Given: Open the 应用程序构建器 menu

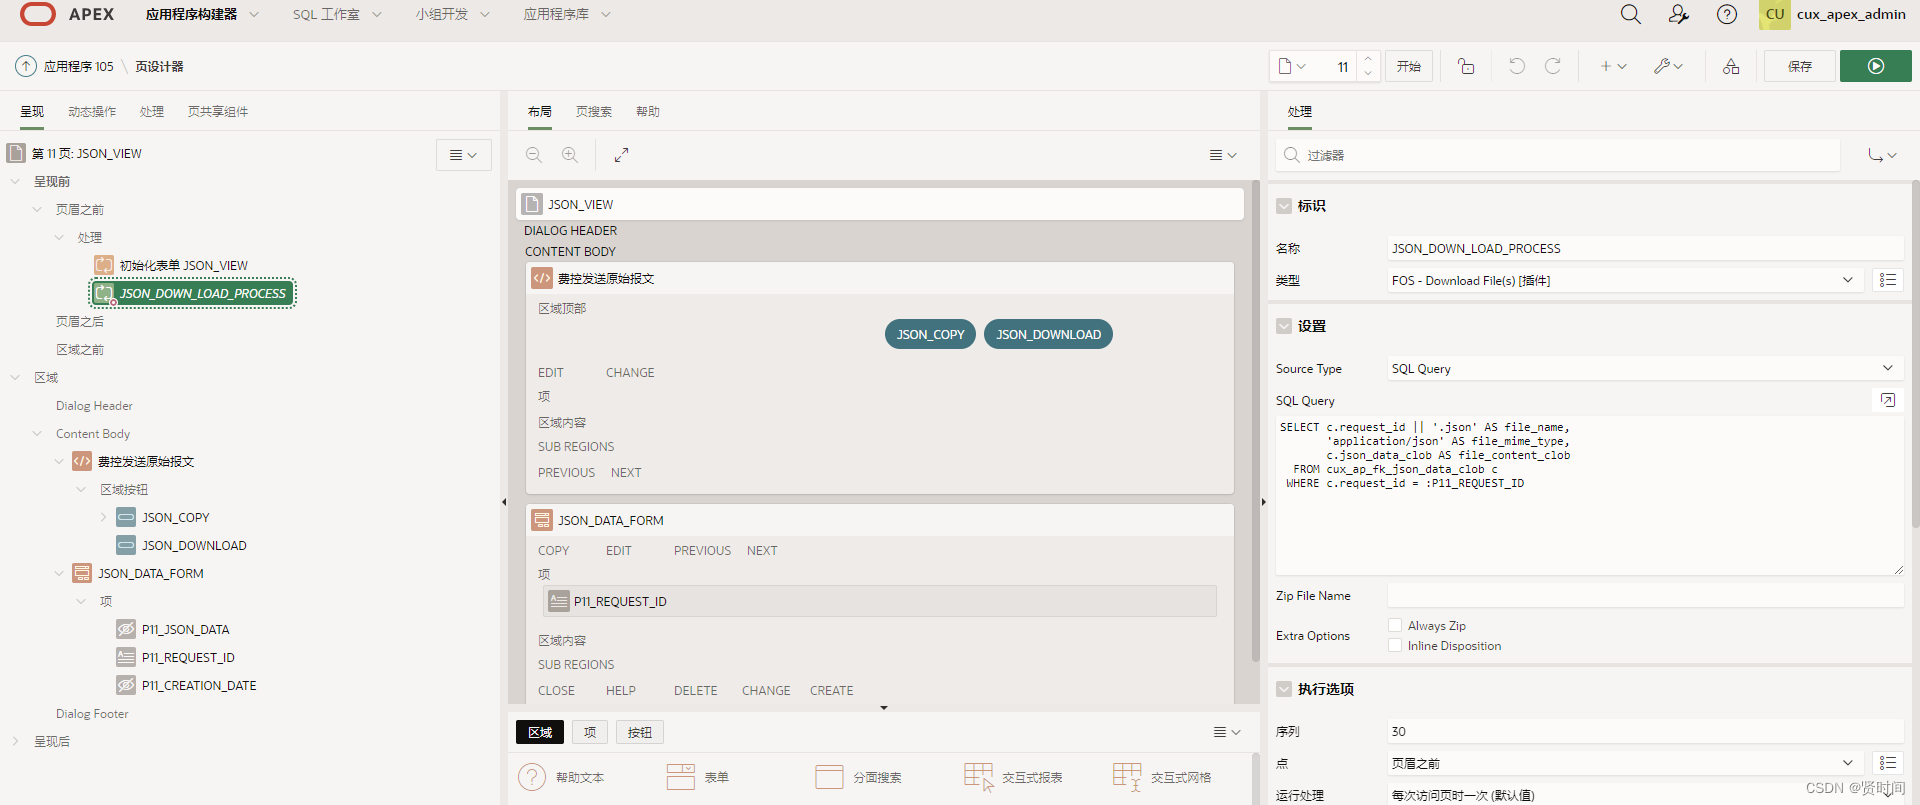Looking at the screenshot, I should [x=203, y=14].
